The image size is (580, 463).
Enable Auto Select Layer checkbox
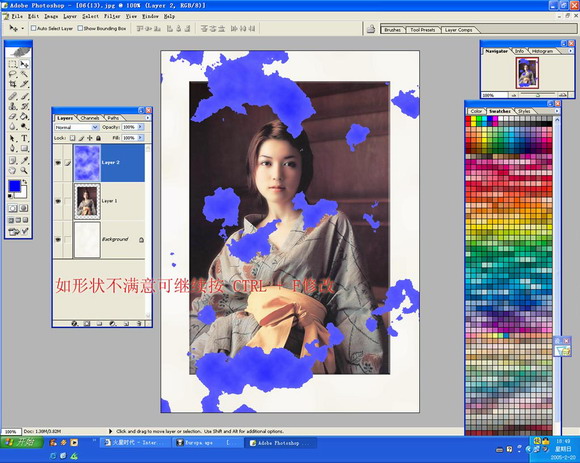click(33, 28)
